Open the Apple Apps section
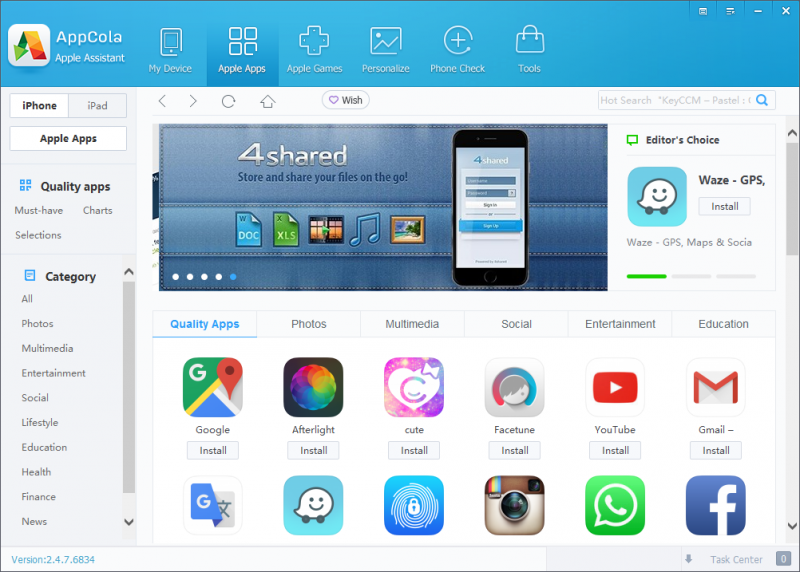Image resolution: width=800 pixels, height=572 pixels. point(242,51)
